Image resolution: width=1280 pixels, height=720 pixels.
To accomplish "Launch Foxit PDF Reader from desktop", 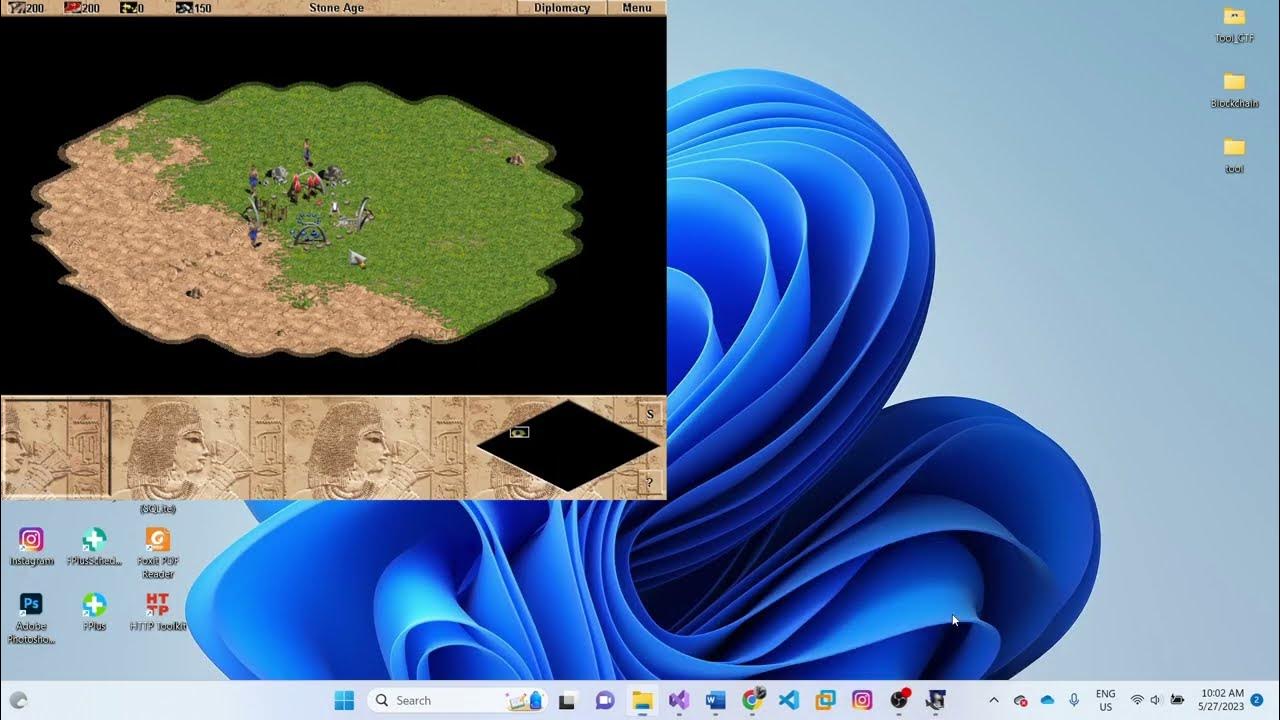I will pyautogui.click(x=157, y=552).
